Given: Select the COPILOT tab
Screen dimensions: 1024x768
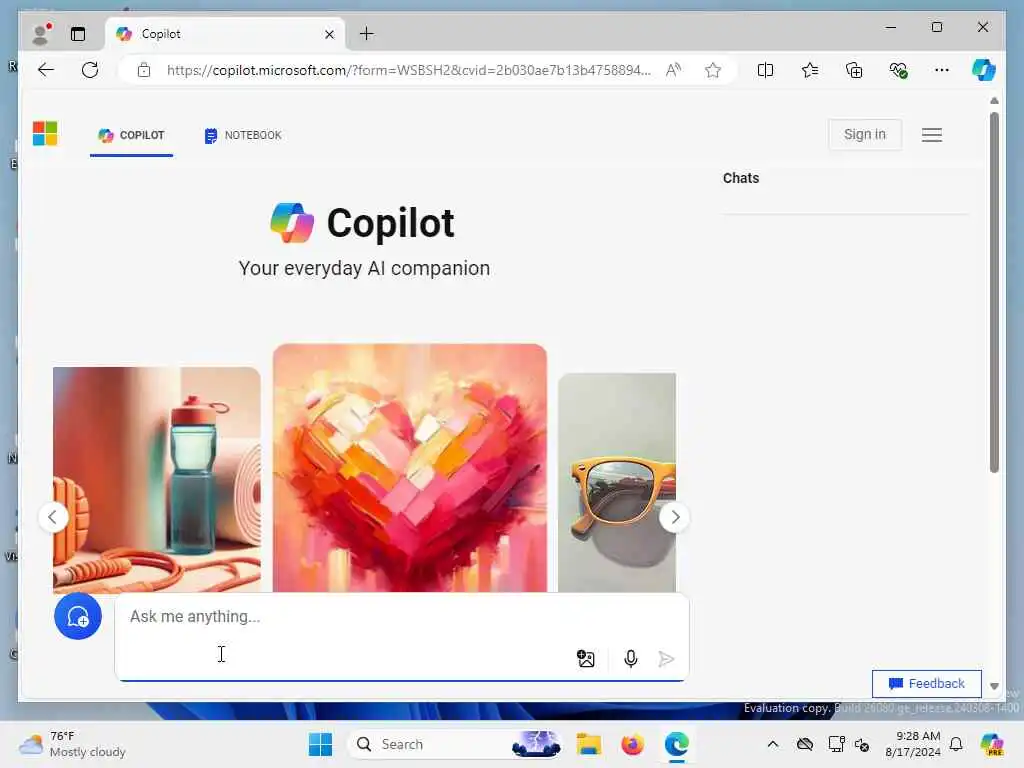Looking at the screenshot, I should point(131,135).
